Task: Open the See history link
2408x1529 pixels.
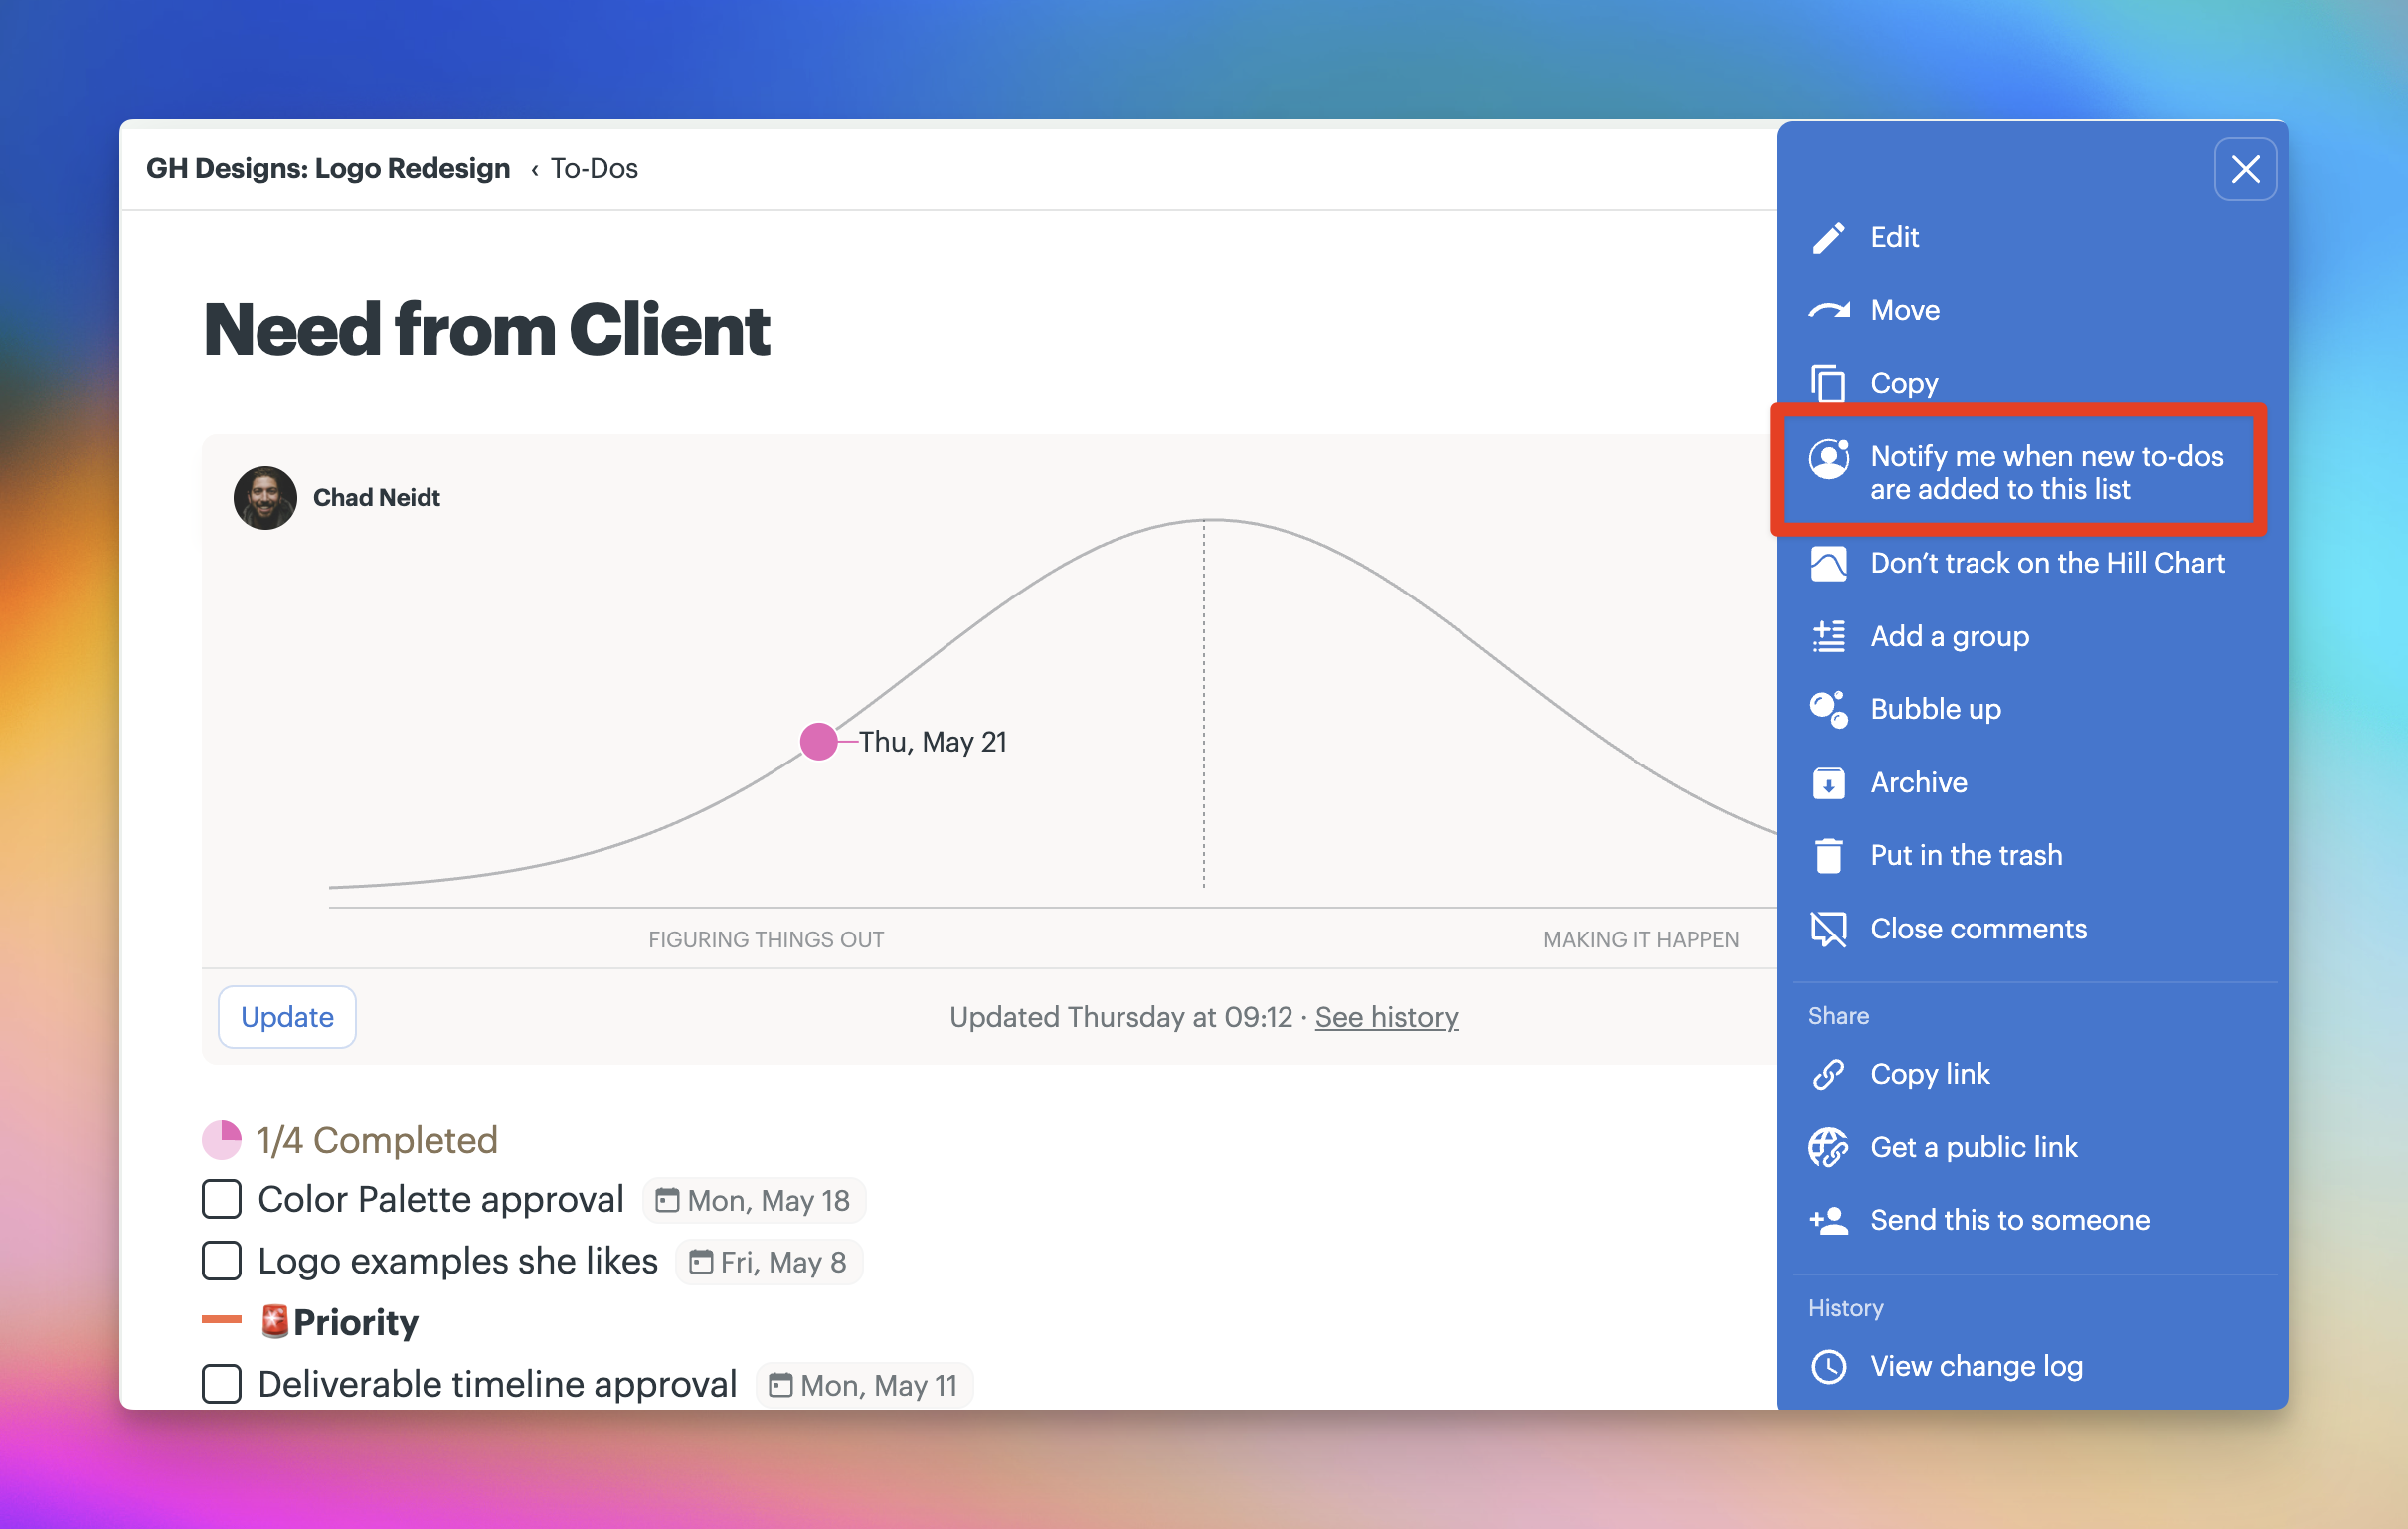Action: 1386,1017
